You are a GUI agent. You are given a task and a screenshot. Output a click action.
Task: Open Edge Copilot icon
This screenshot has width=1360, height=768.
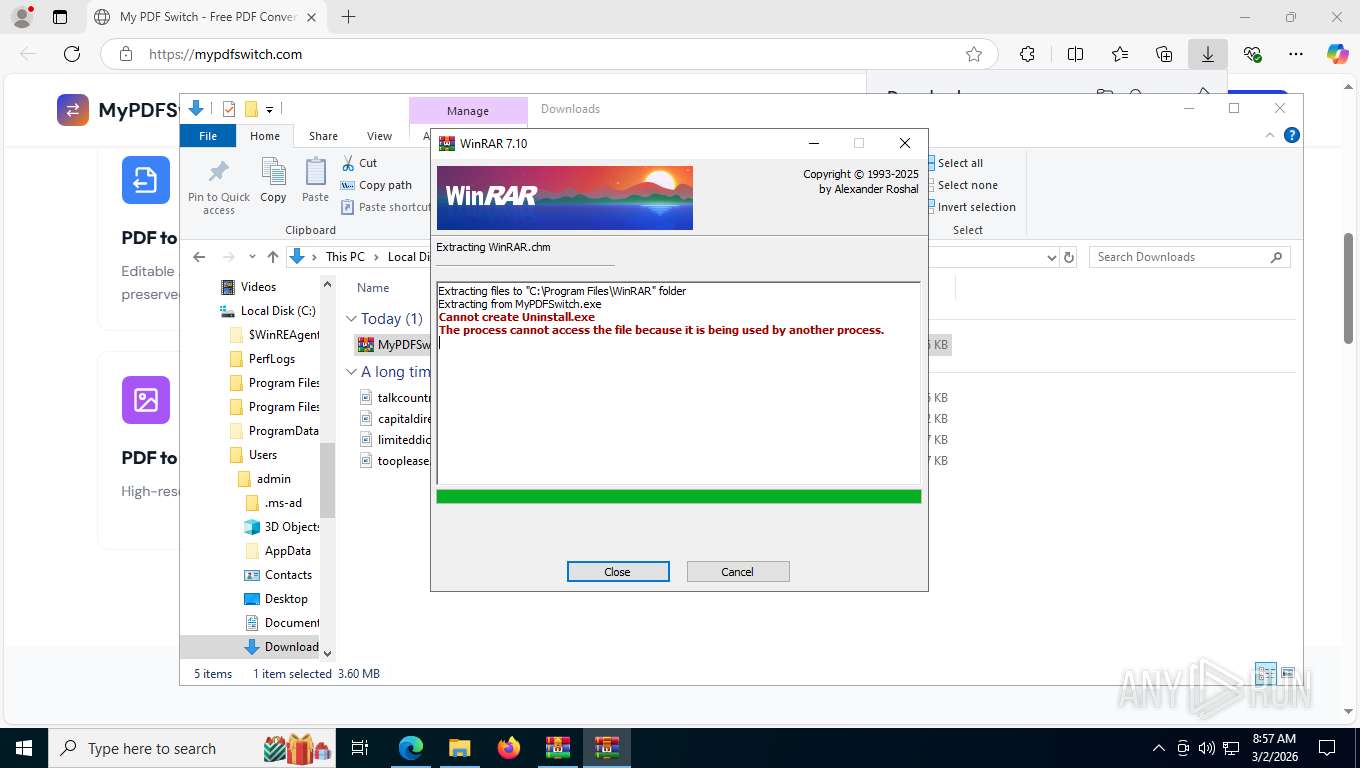(1337, 54)
